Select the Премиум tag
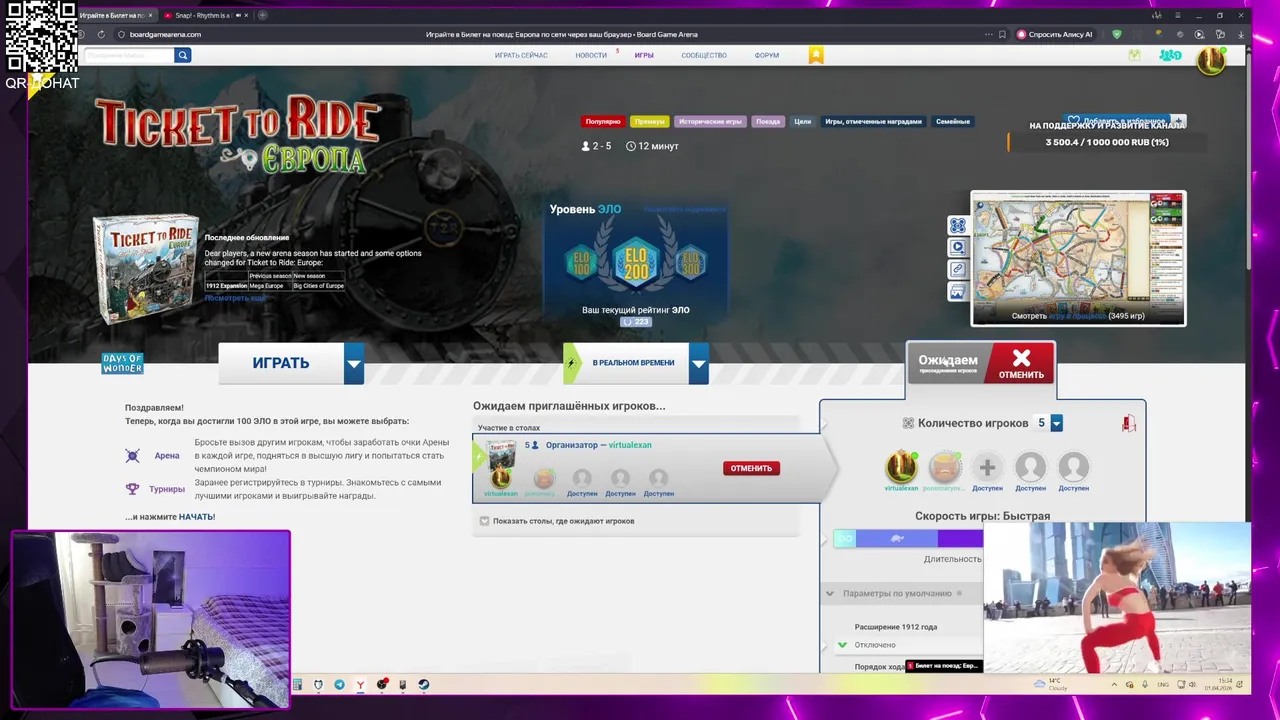1280x720 pixels. [x=650, y=121]
